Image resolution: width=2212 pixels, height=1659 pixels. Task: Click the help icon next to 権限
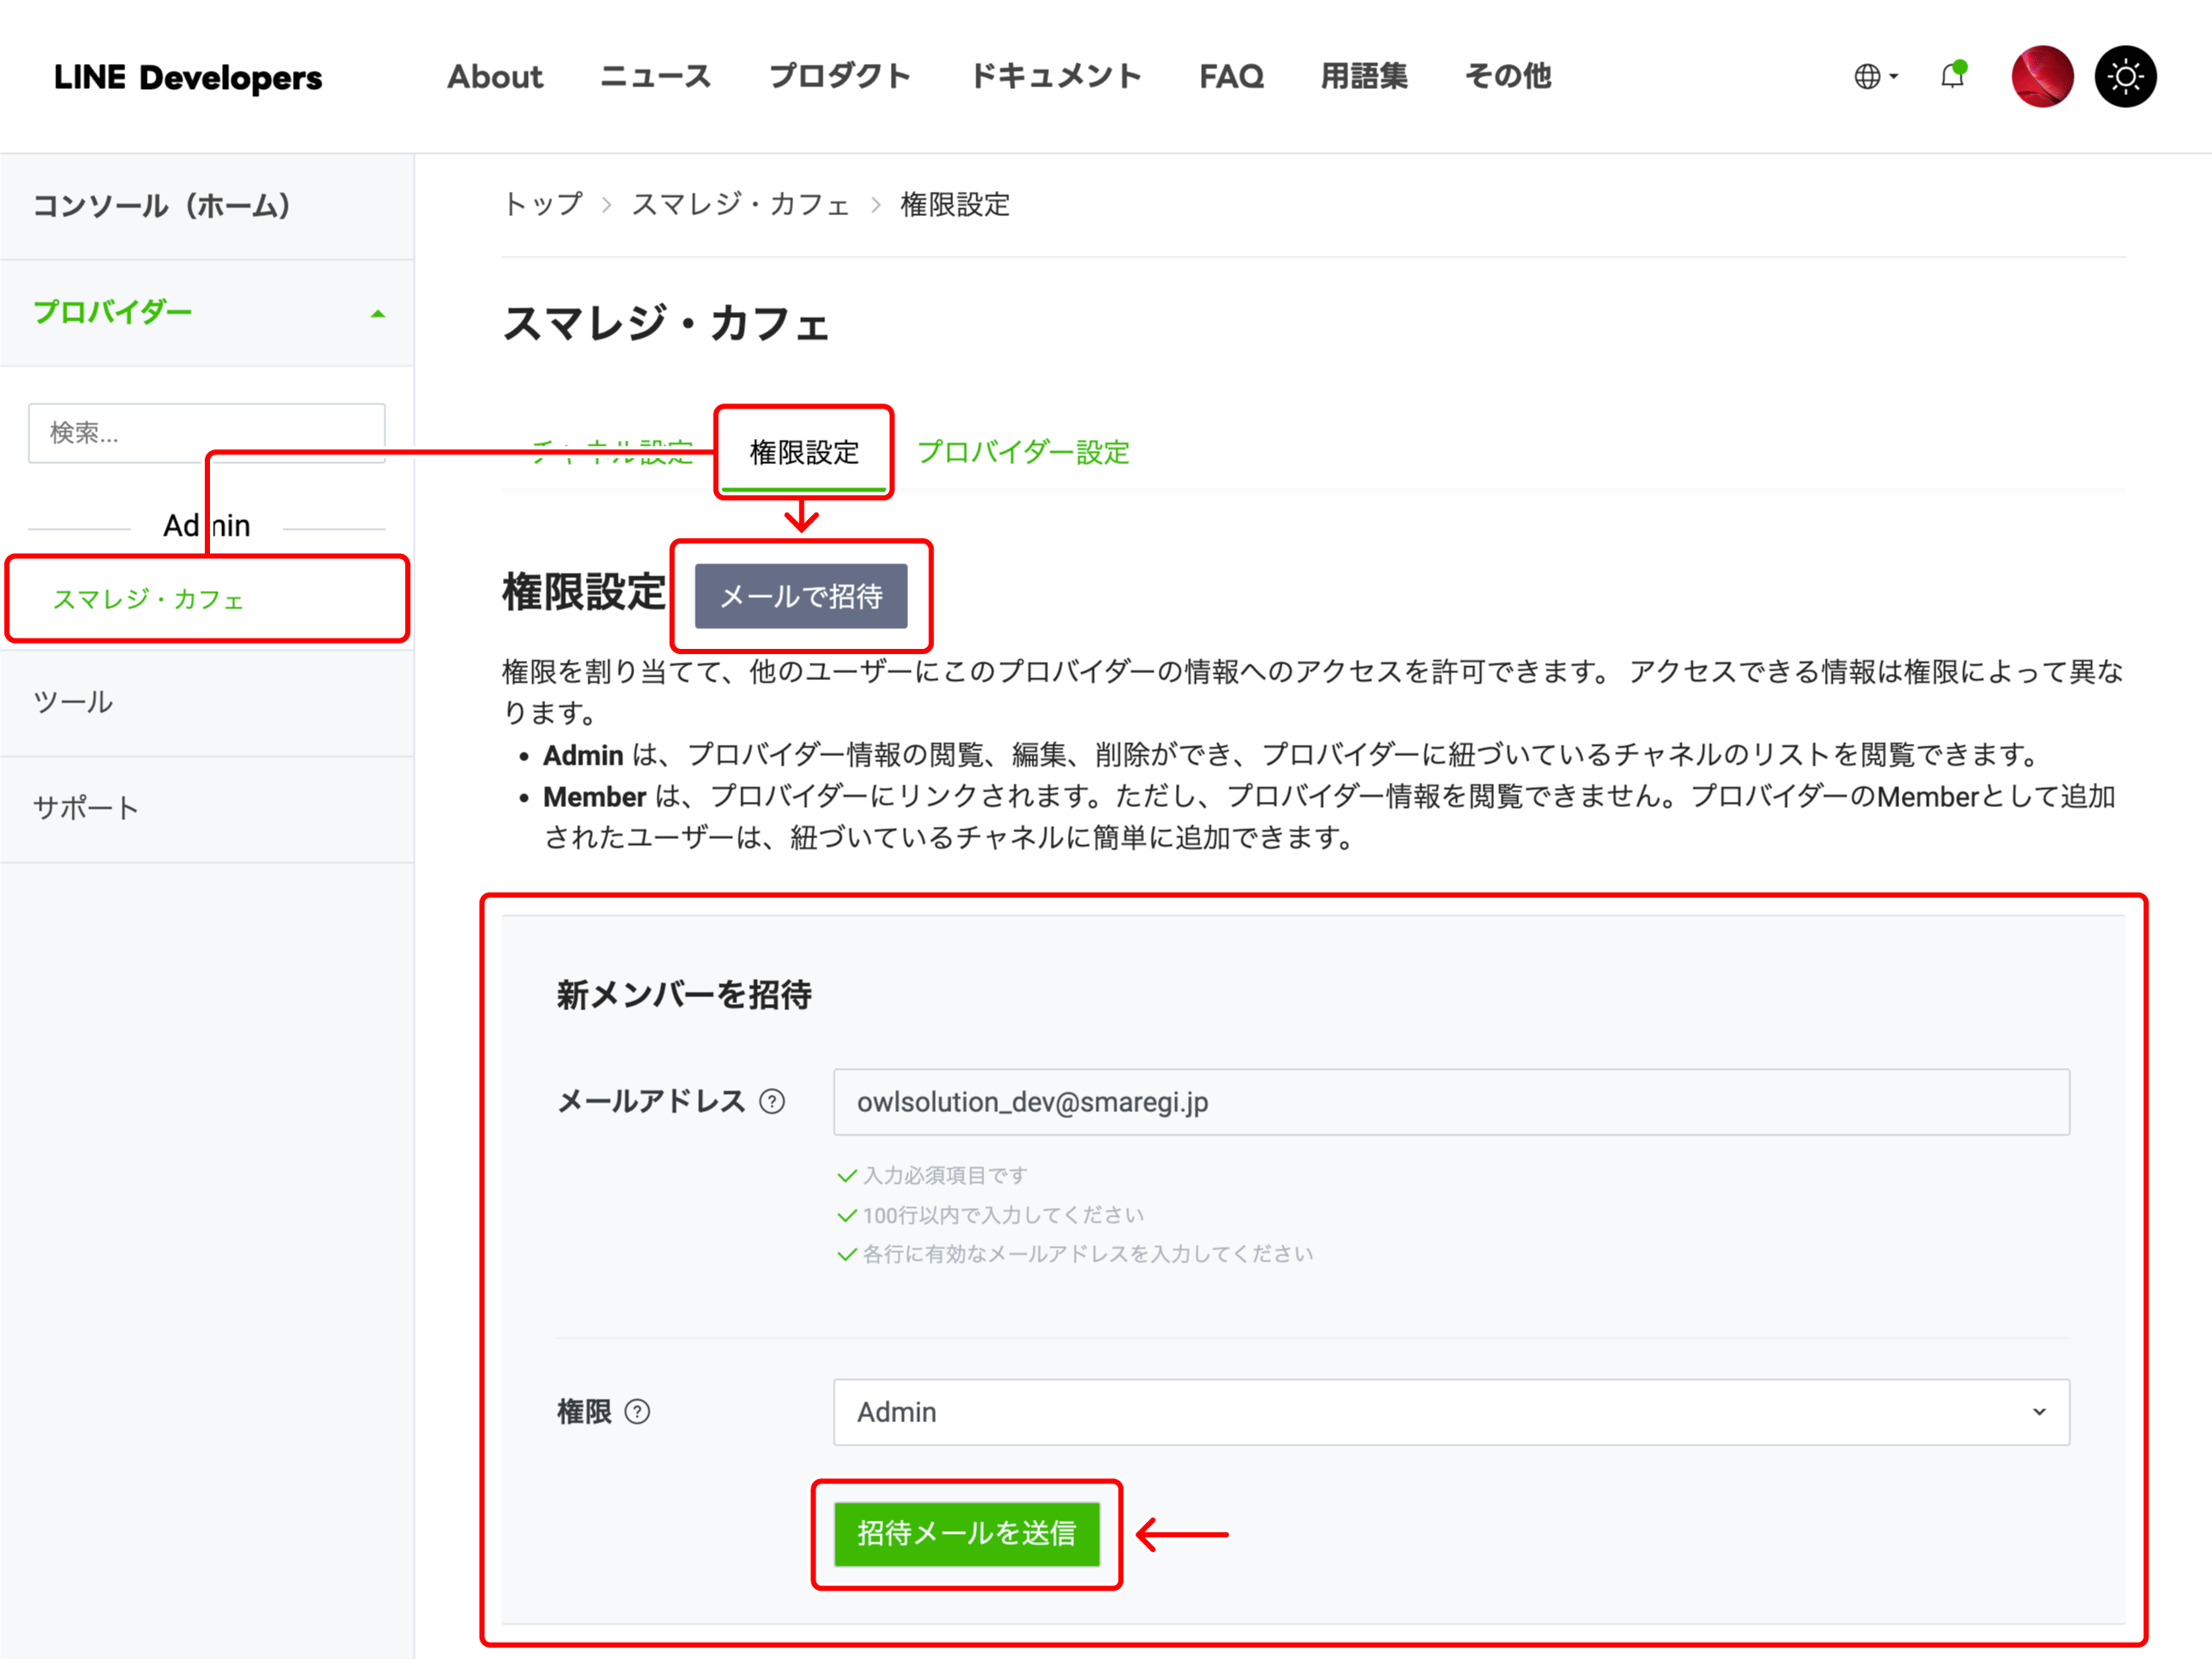[x=637, y=1411]
